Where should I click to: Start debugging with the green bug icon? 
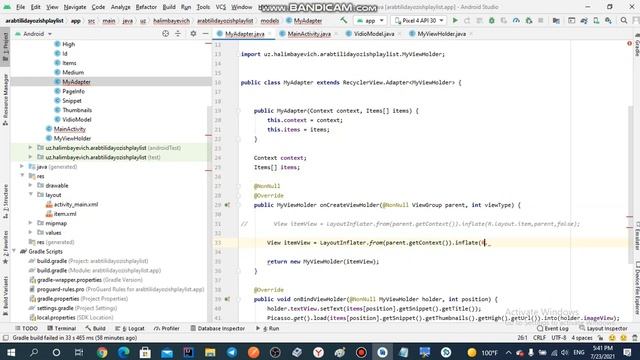[x=492, y=20]
